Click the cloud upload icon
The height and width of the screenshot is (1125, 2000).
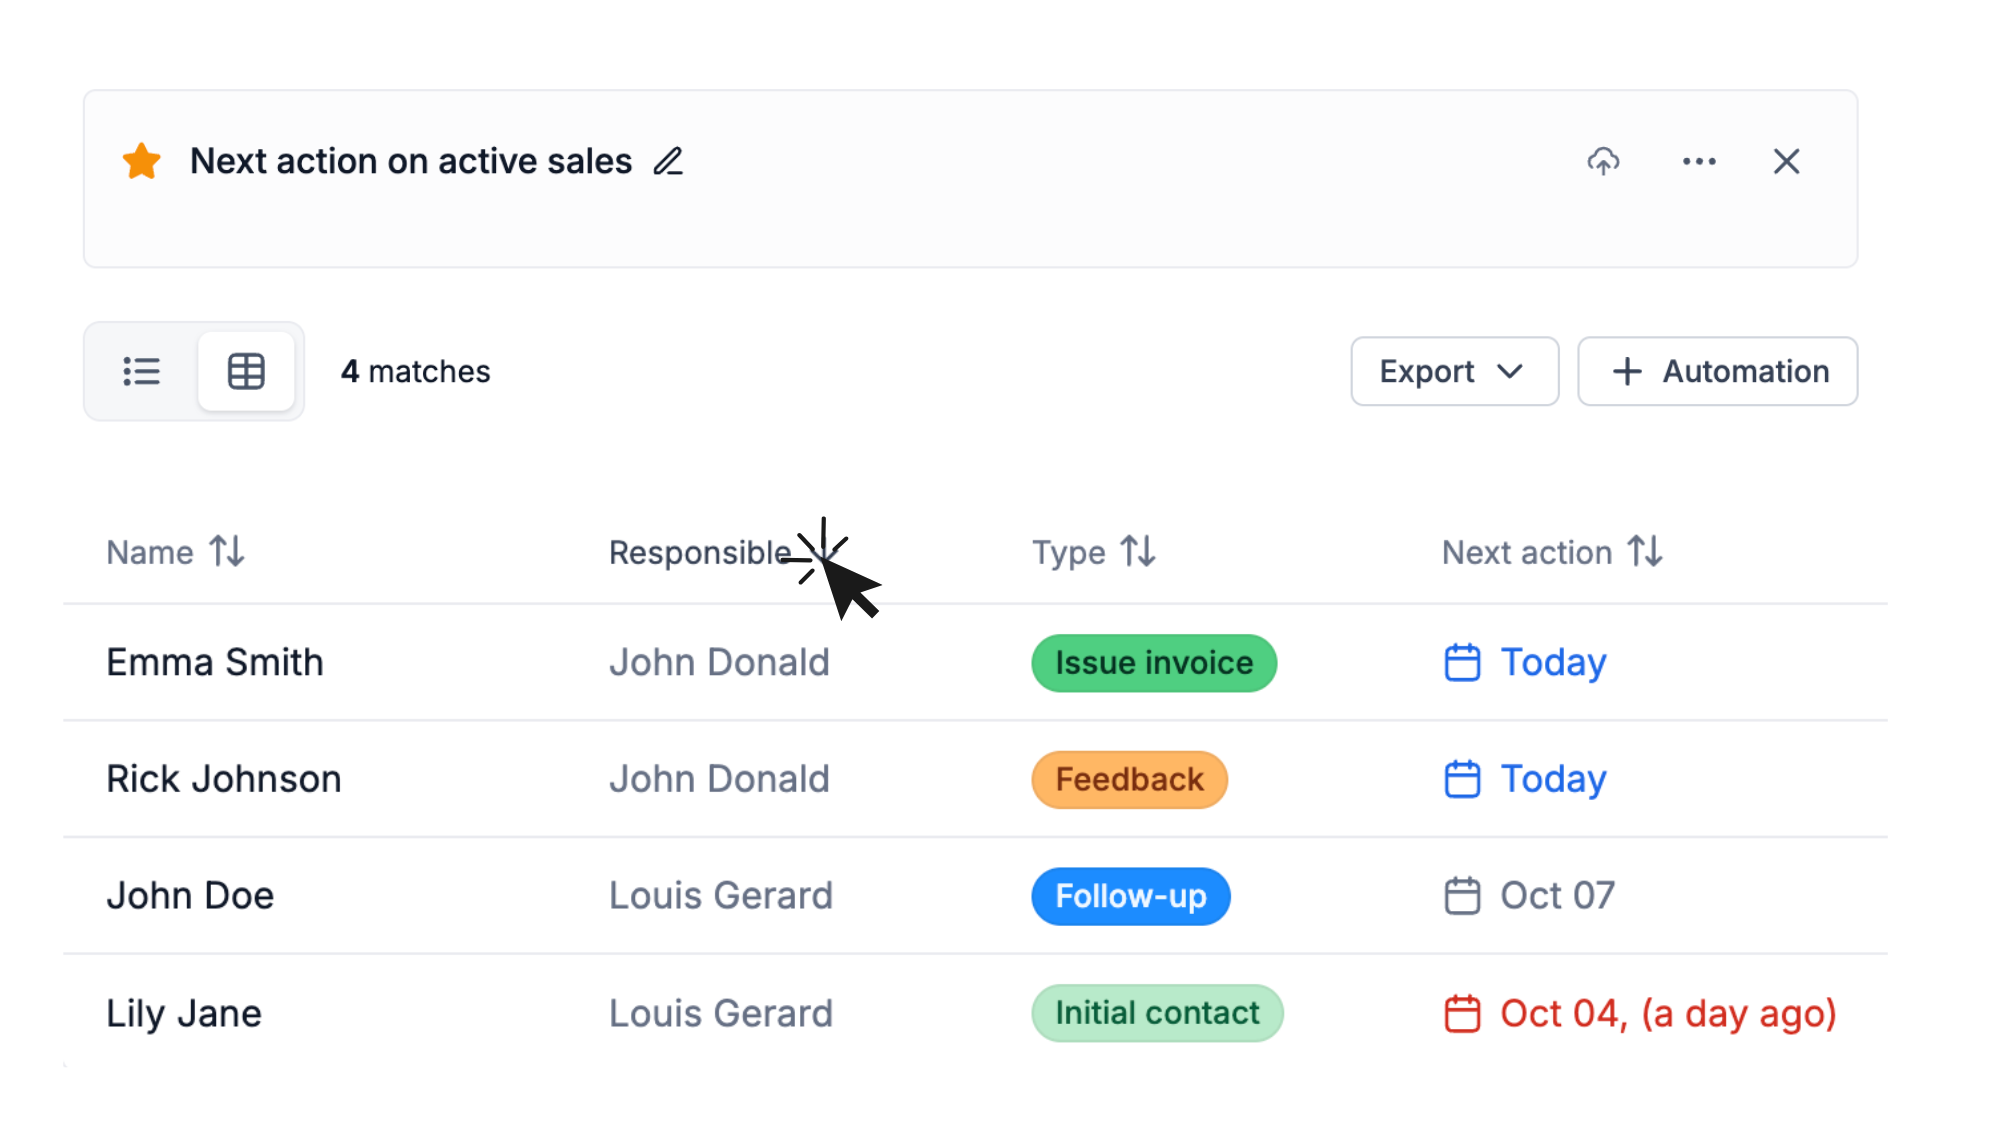tap(1603, 161)
